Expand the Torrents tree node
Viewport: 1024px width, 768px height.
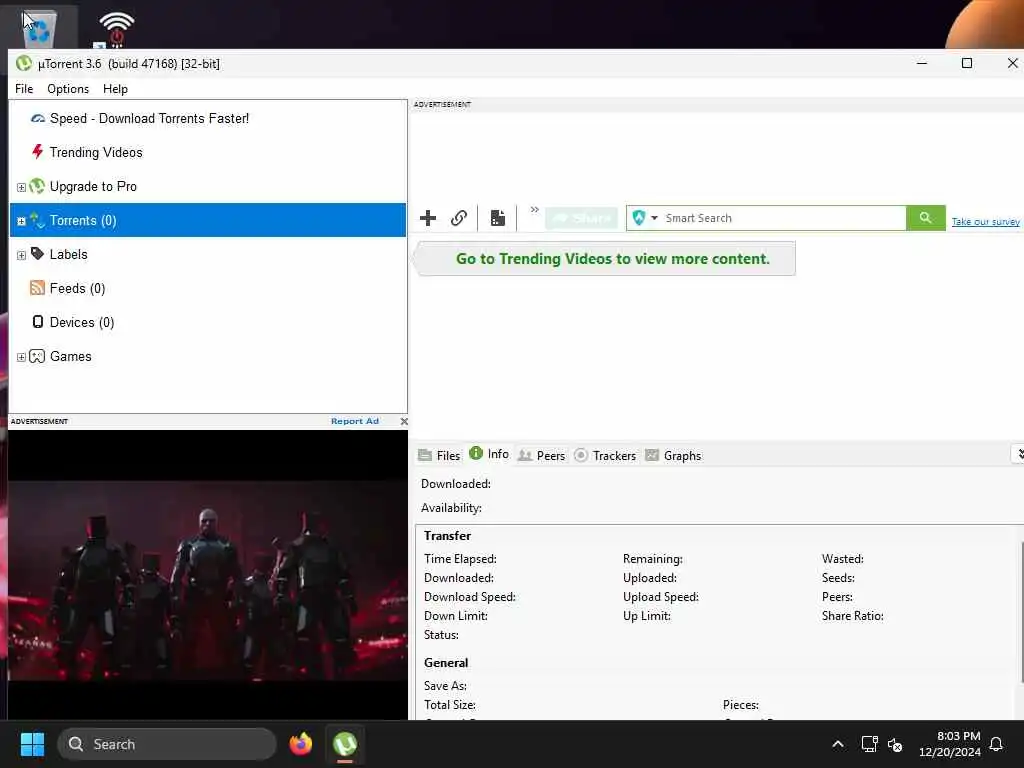tap(21, 221)
